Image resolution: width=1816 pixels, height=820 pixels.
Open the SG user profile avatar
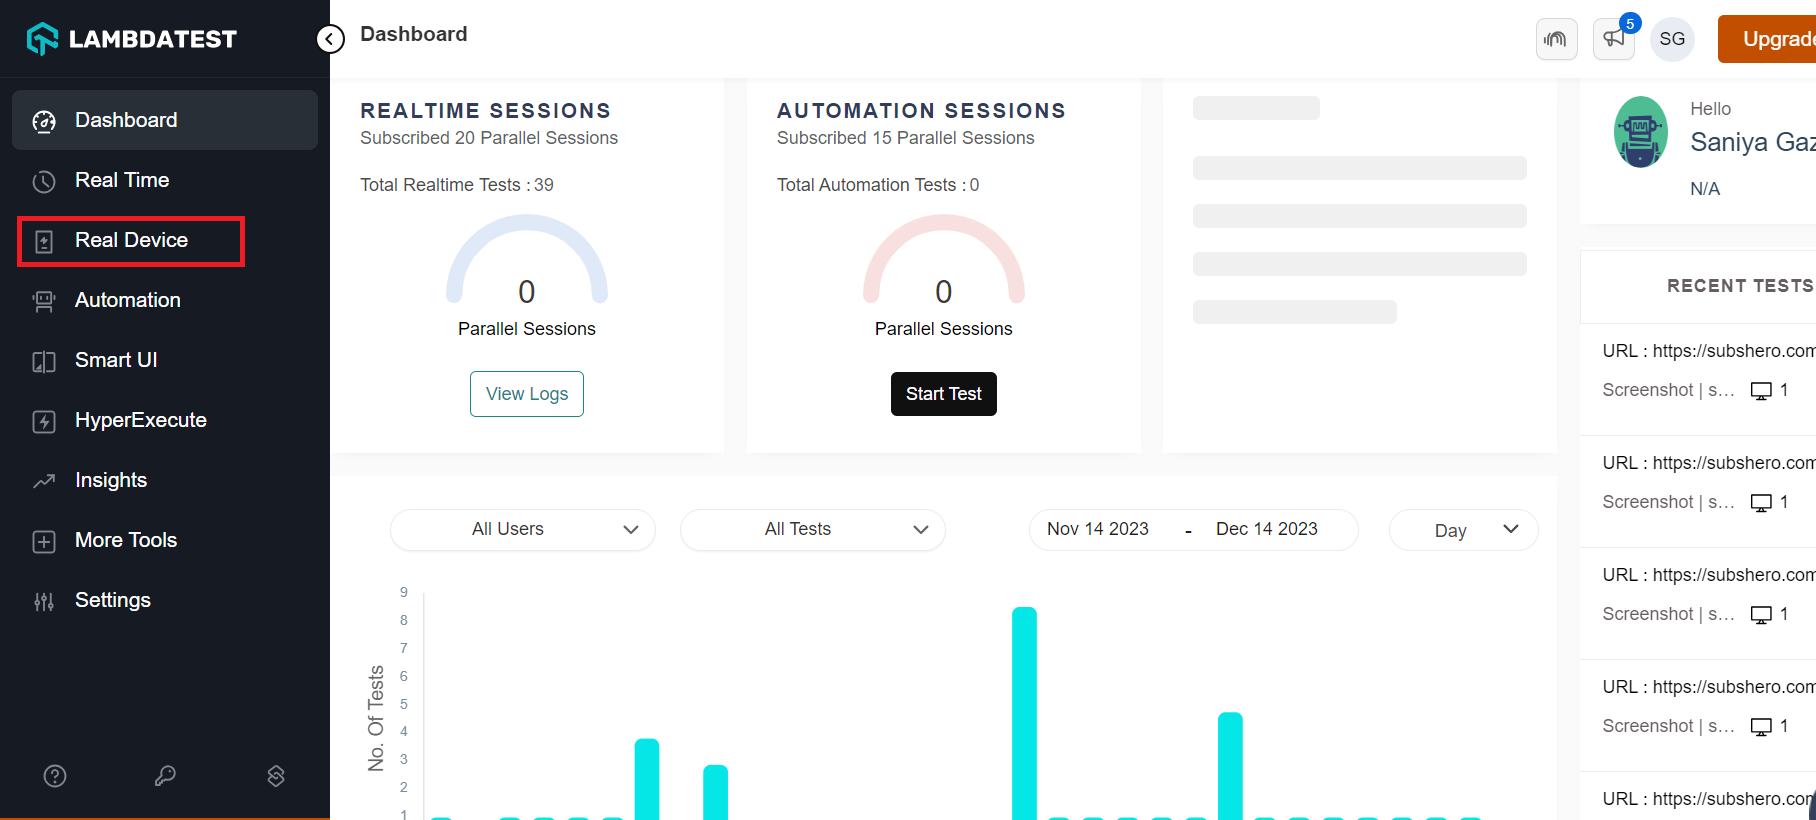point(1671,39)
